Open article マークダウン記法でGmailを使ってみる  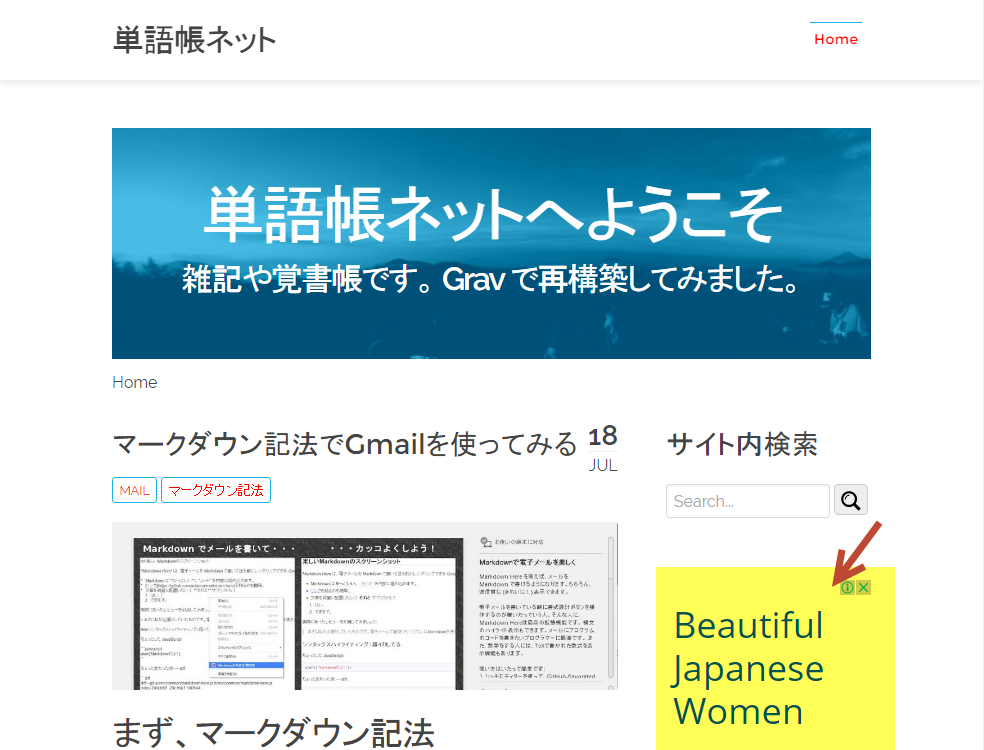345,443
